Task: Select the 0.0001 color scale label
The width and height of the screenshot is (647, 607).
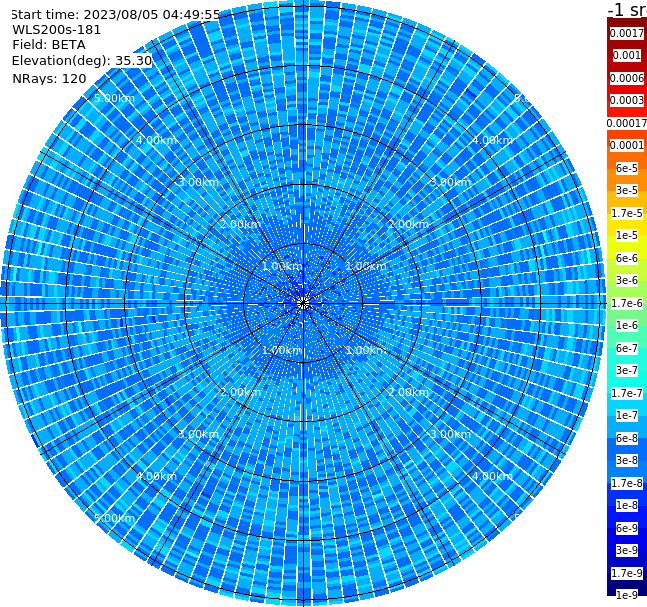Action: [627, 145]
